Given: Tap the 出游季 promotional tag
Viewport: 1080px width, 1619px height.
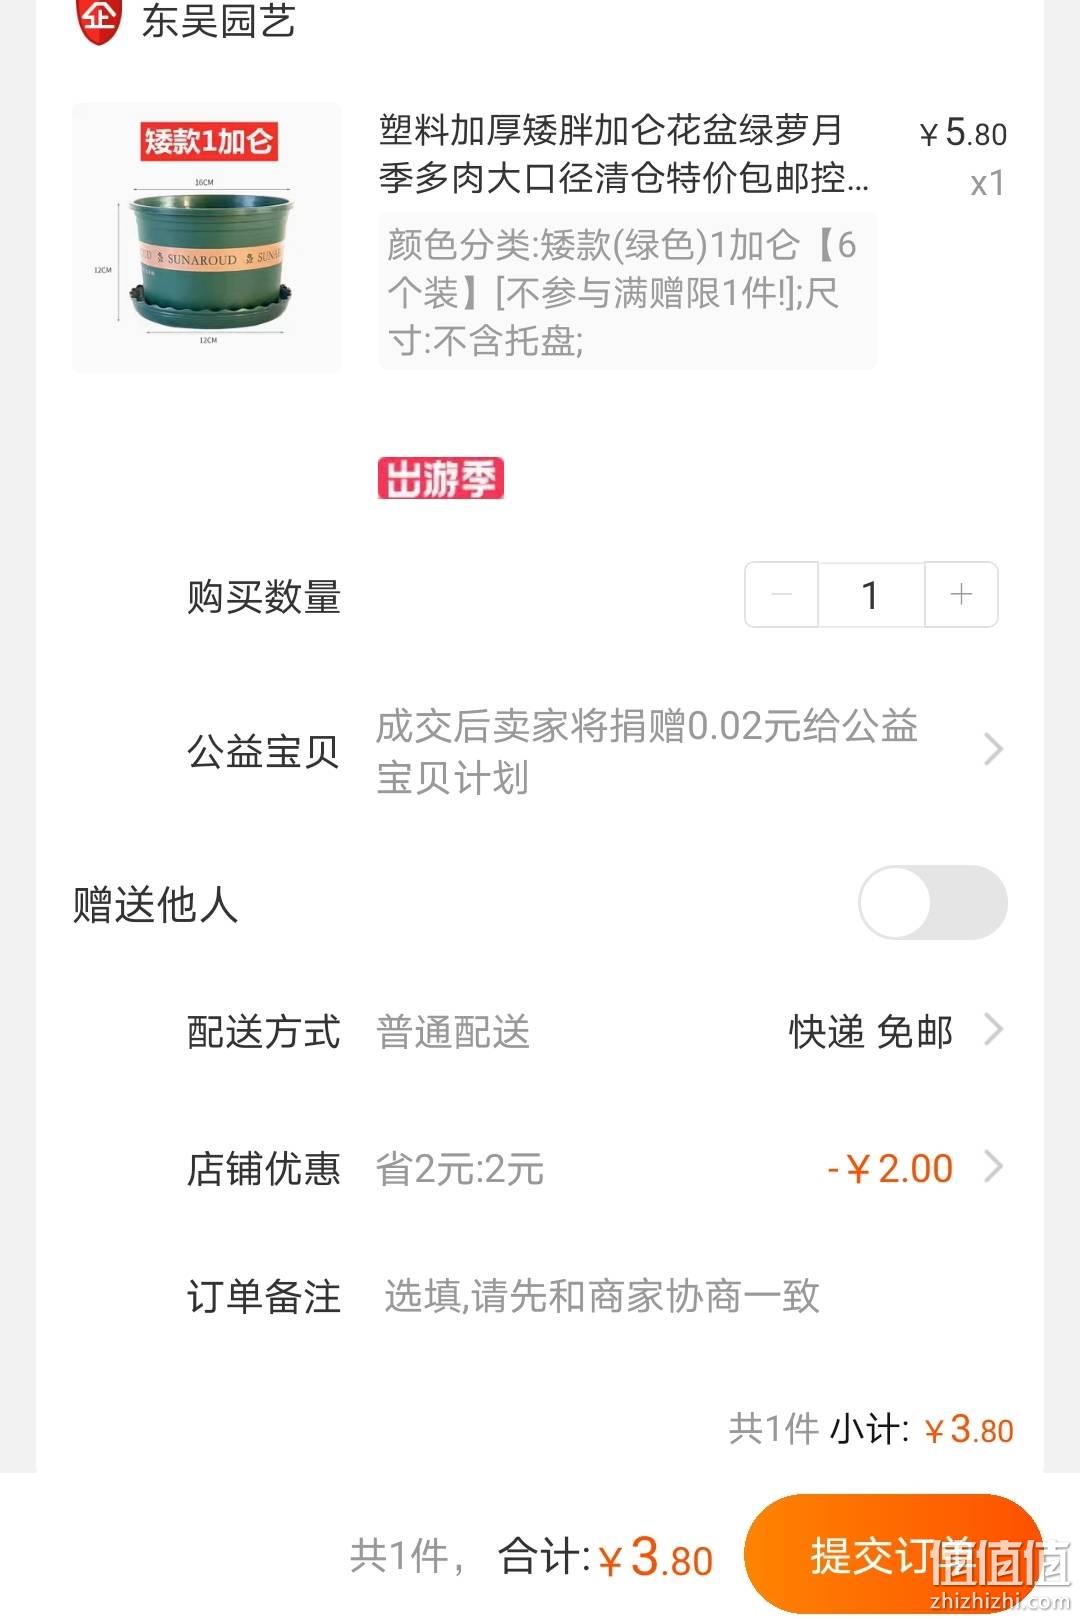Looking at the screenshot, I should pos(440,478).
